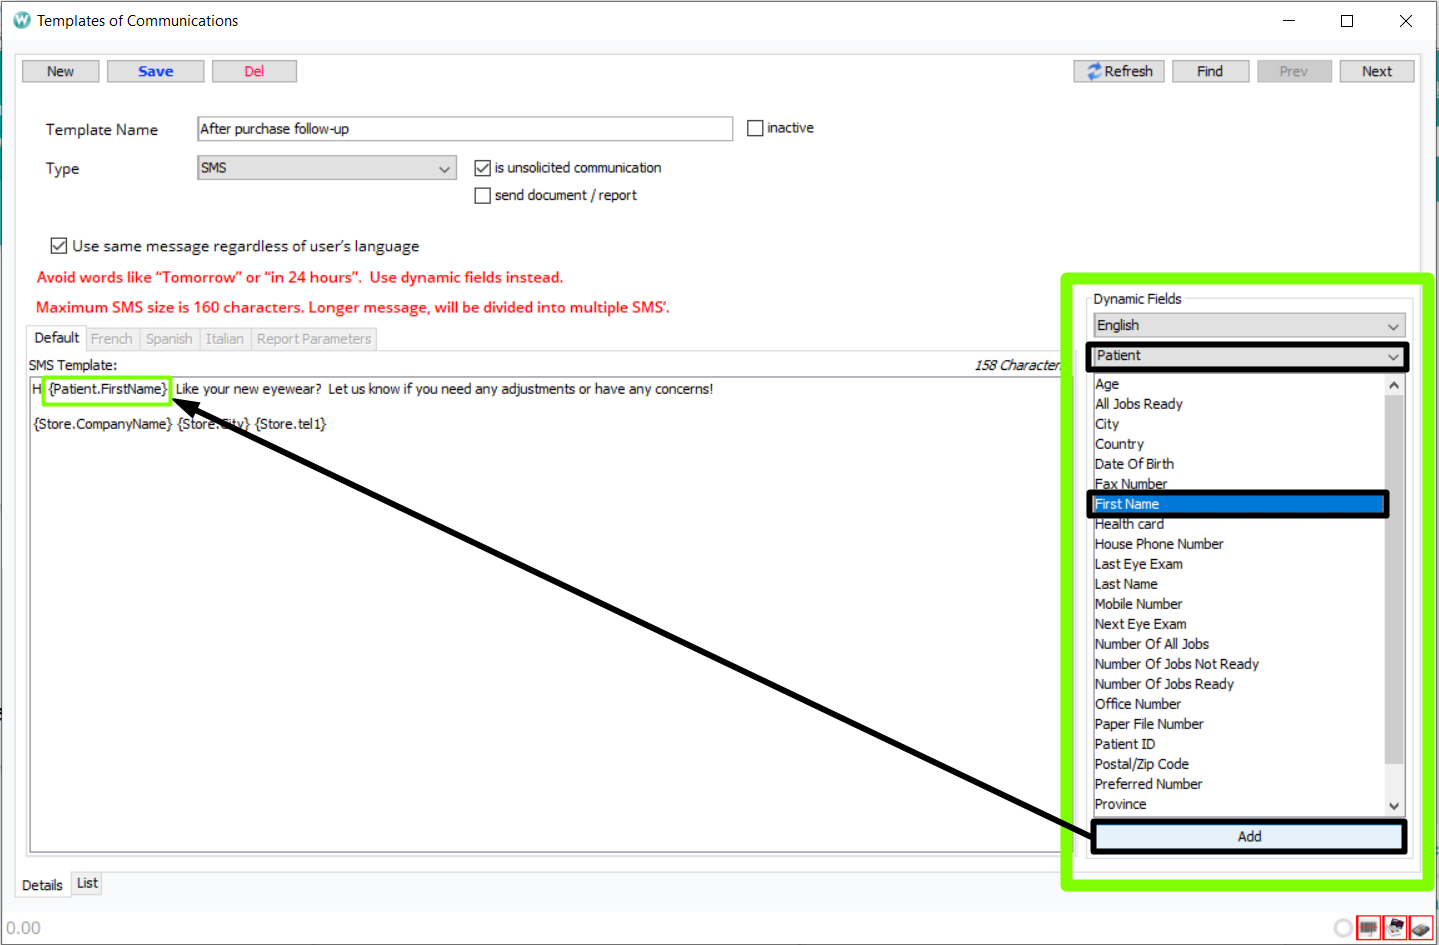Enable the inactive checkbox

pos(754,128)
